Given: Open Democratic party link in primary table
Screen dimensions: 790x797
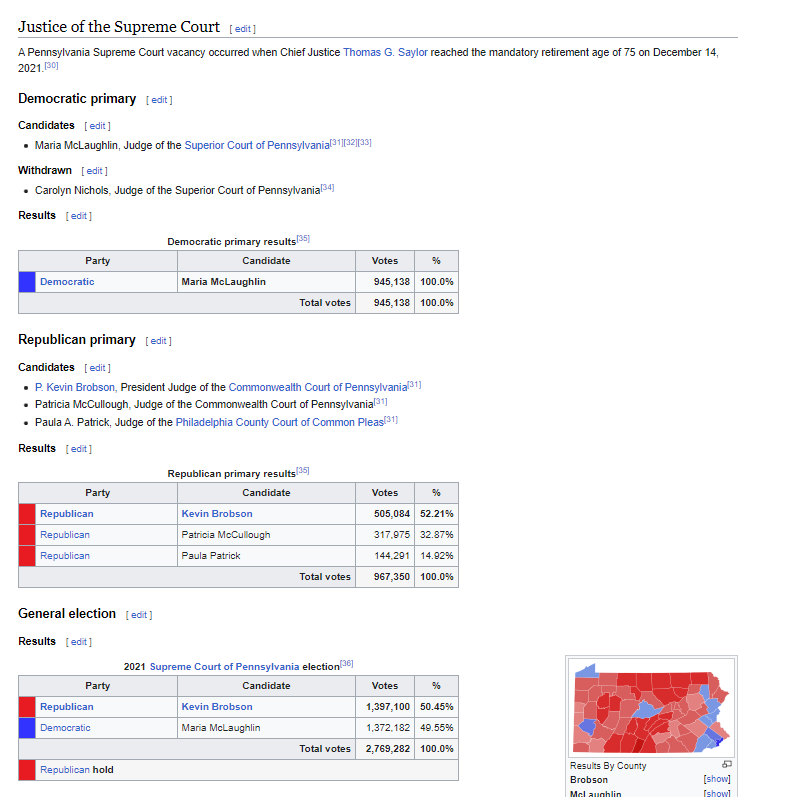Looking at the screenshot, I should coord(67,282).
